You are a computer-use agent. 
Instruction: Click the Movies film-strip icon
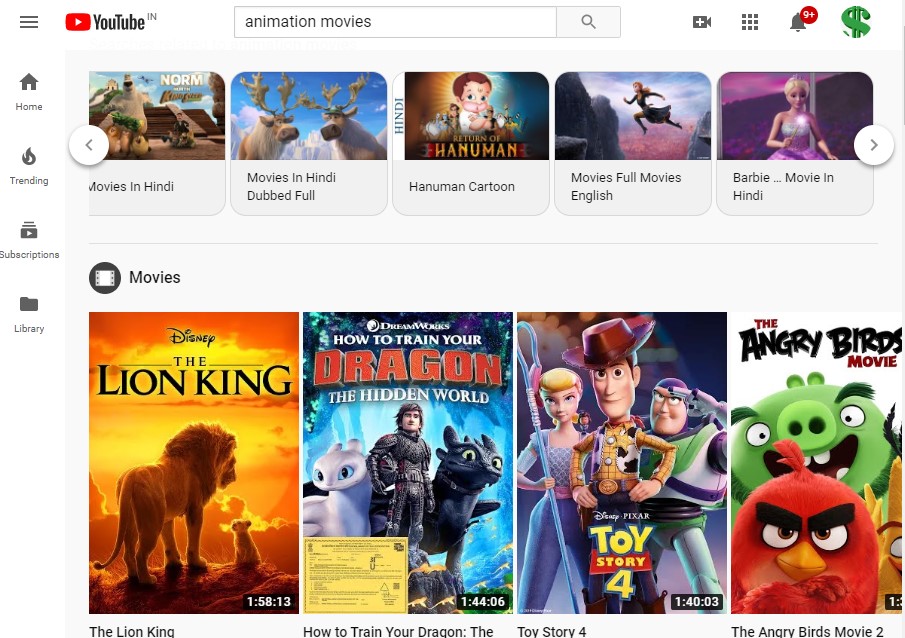pos(104,278)
